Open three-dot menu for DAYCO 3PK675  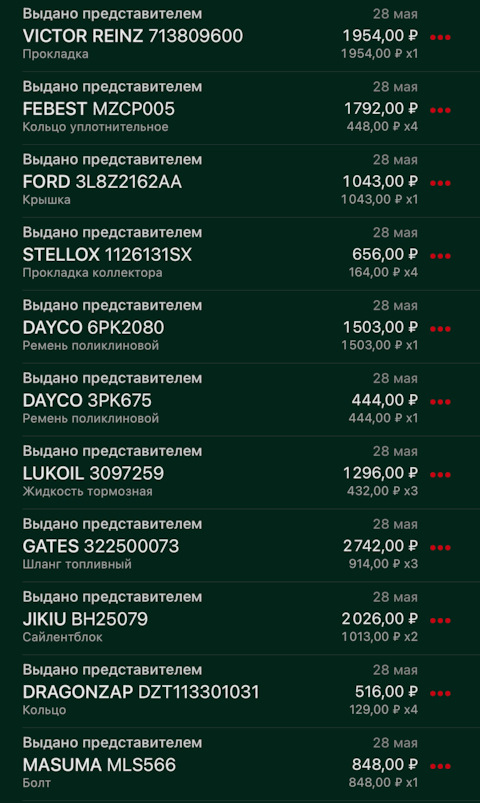440,402
